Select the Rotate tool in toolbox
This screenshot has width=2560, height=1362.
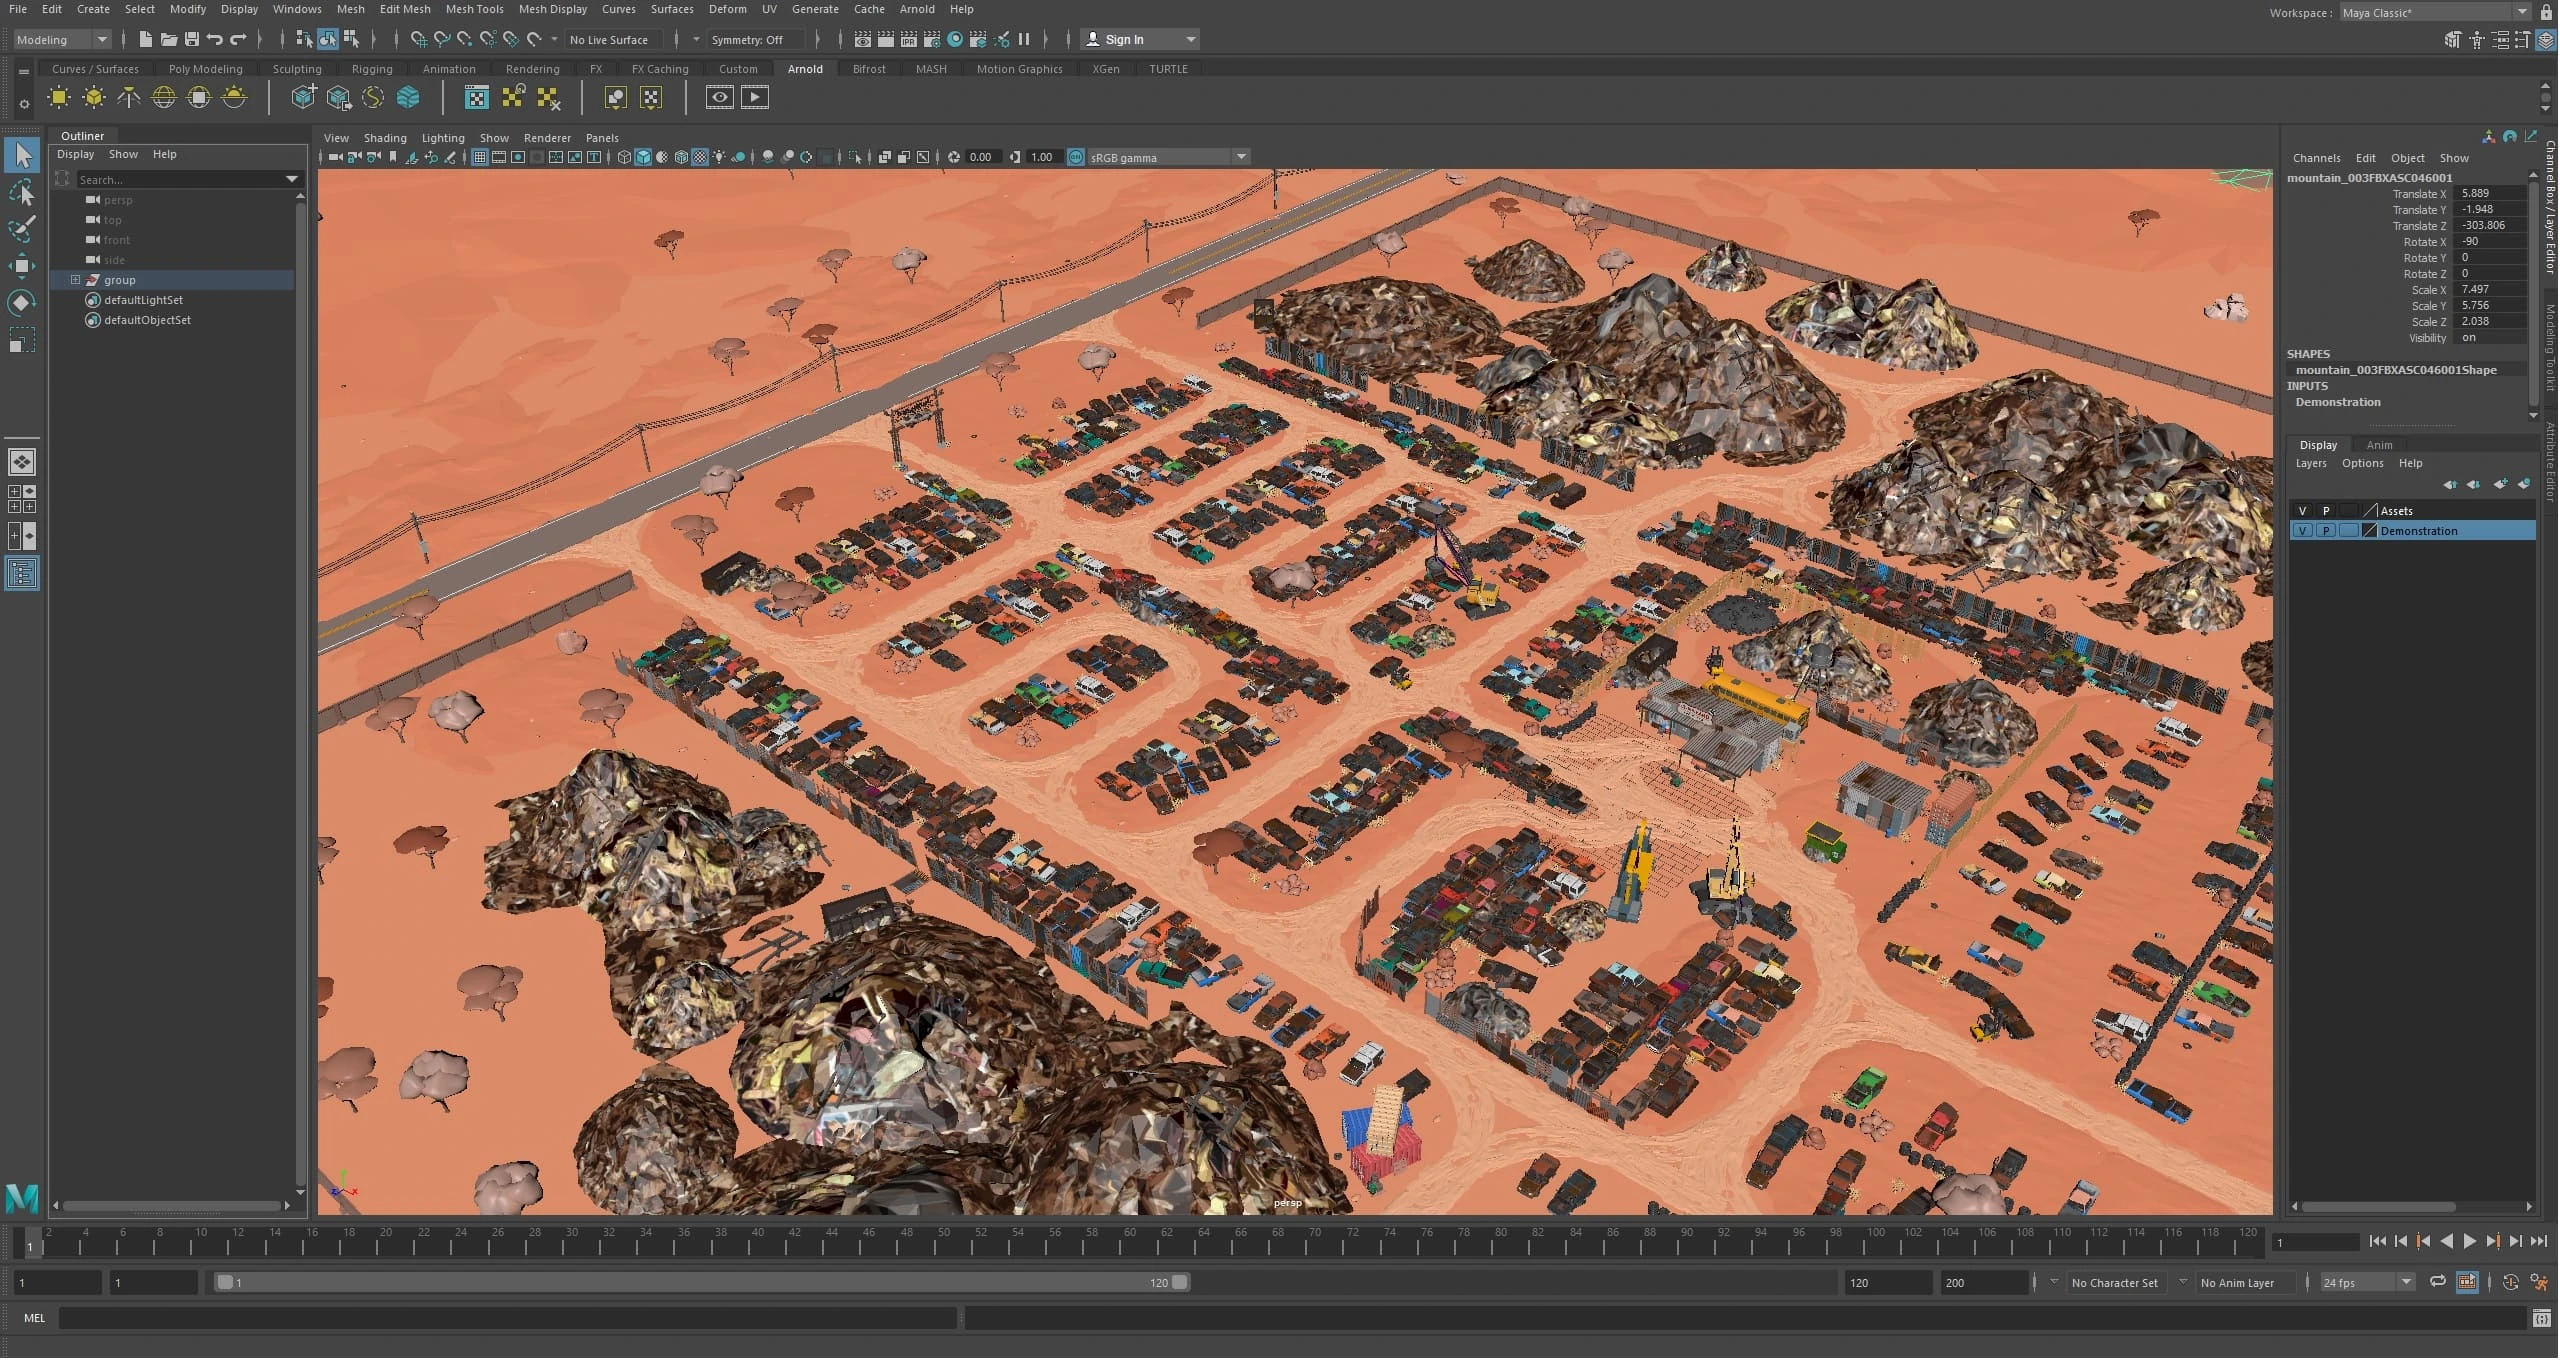(22, 303)
